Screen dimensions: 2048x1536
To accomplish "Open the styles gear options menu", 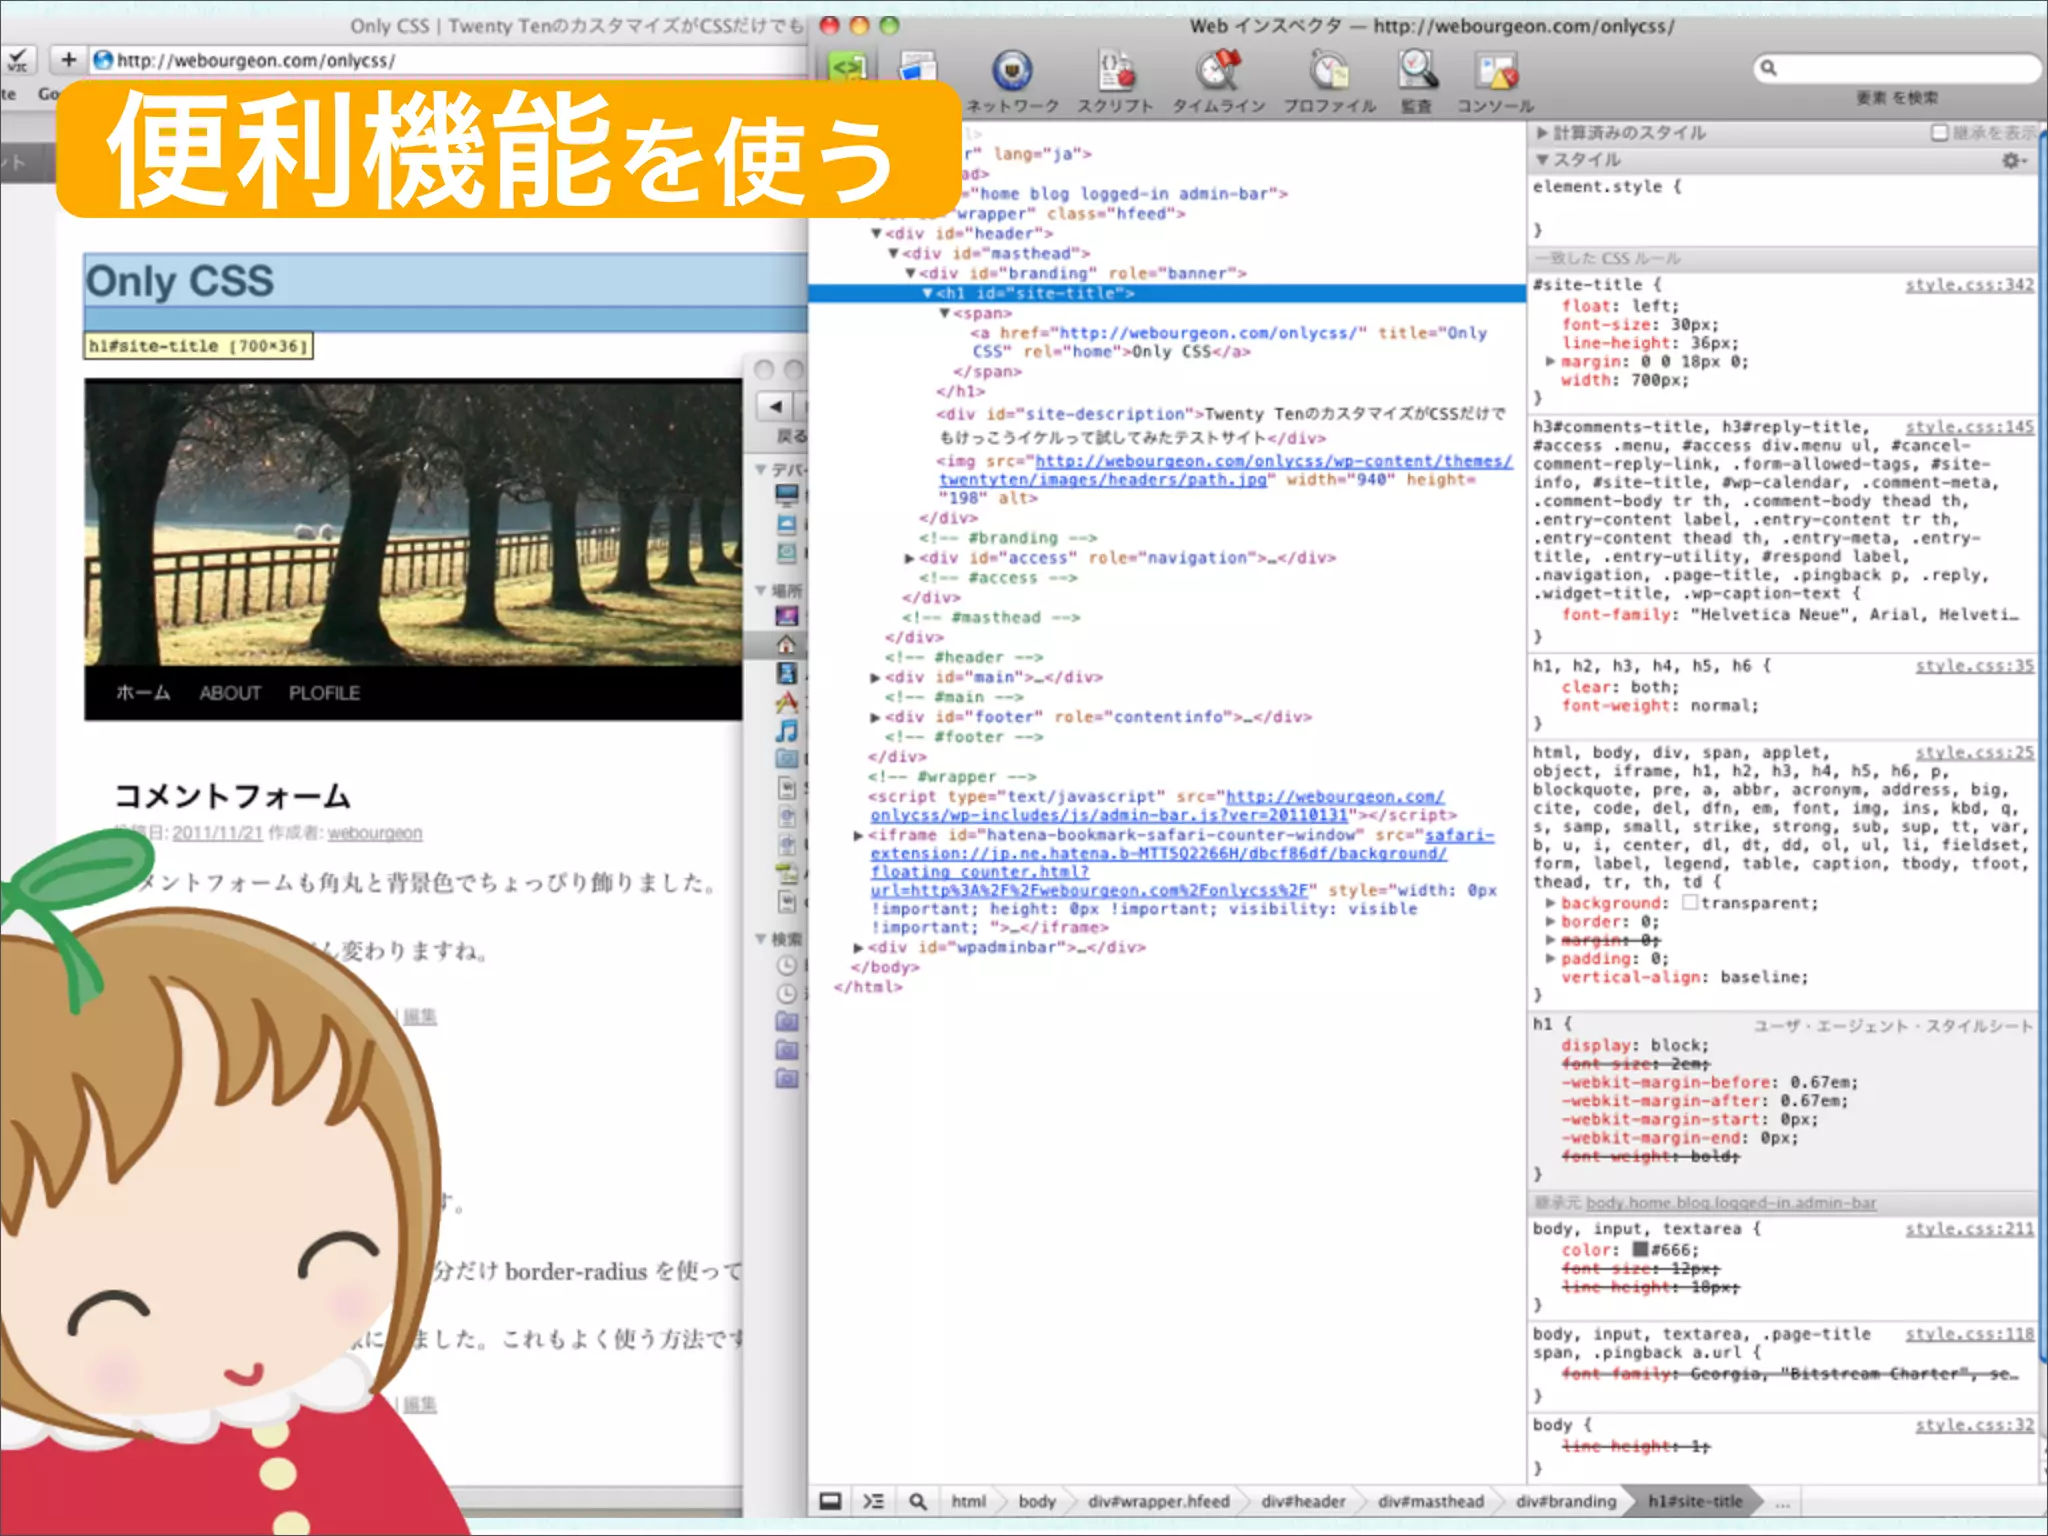I will tap(2012, 161).
